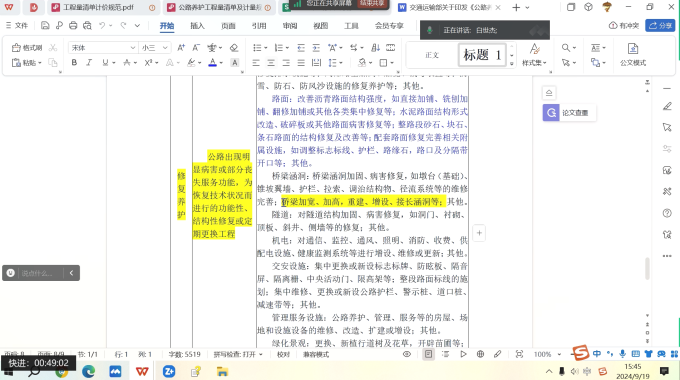Insert numbered list
The height and width of the screenshot is (380, 680).
pos(279,48)
